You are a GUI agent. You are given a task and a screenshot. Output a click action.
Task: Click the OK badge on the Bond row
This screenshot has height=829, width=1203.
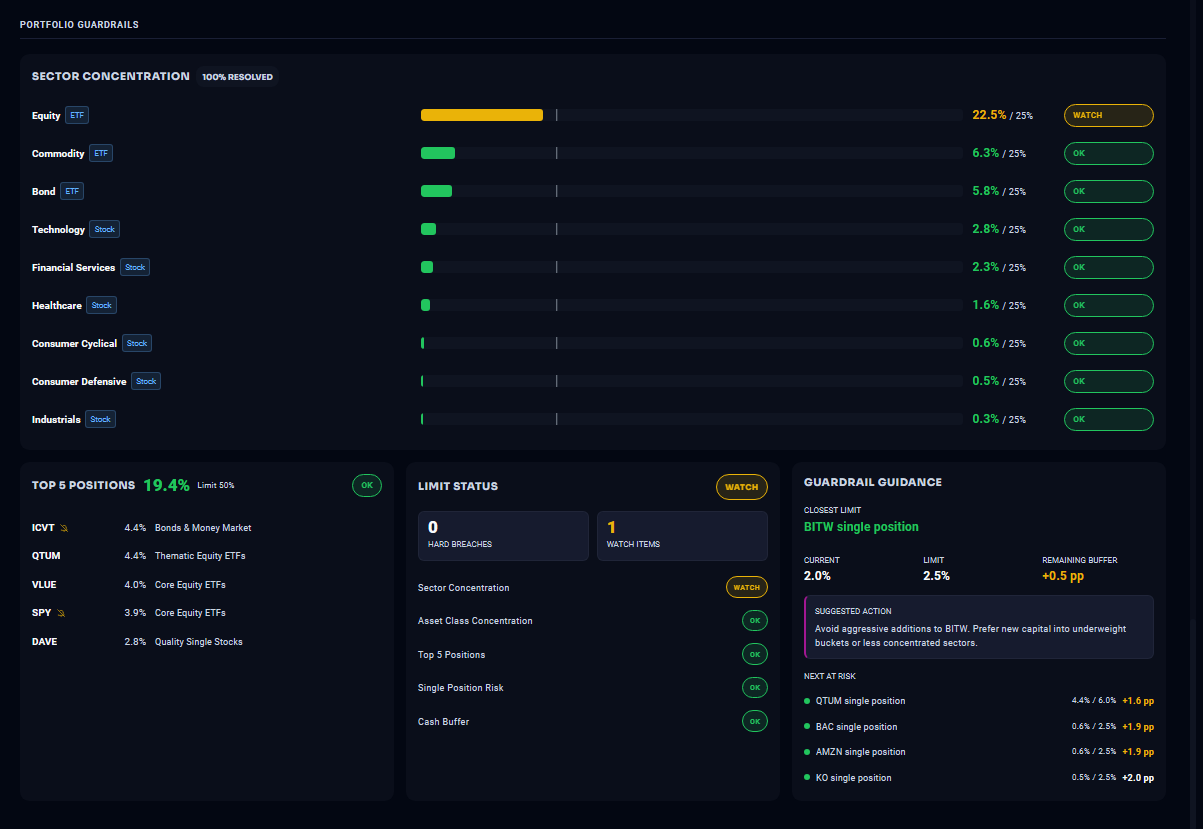(1109, 191)
